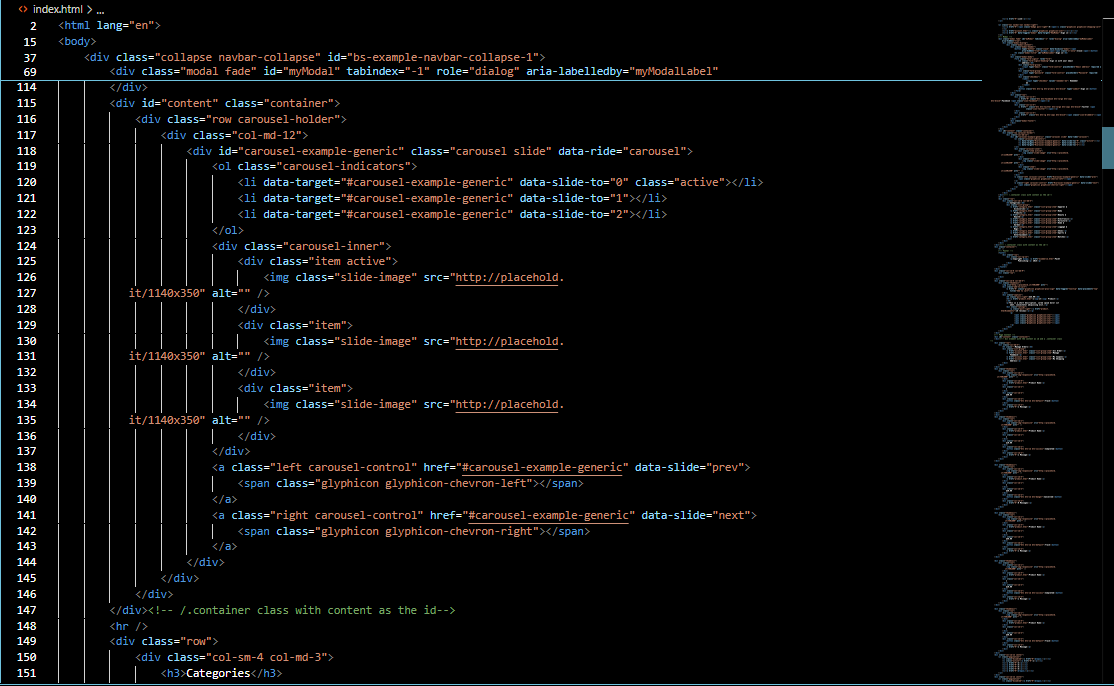
Task: Open the placehold link on line 126
Action: (x=509, y=277)
